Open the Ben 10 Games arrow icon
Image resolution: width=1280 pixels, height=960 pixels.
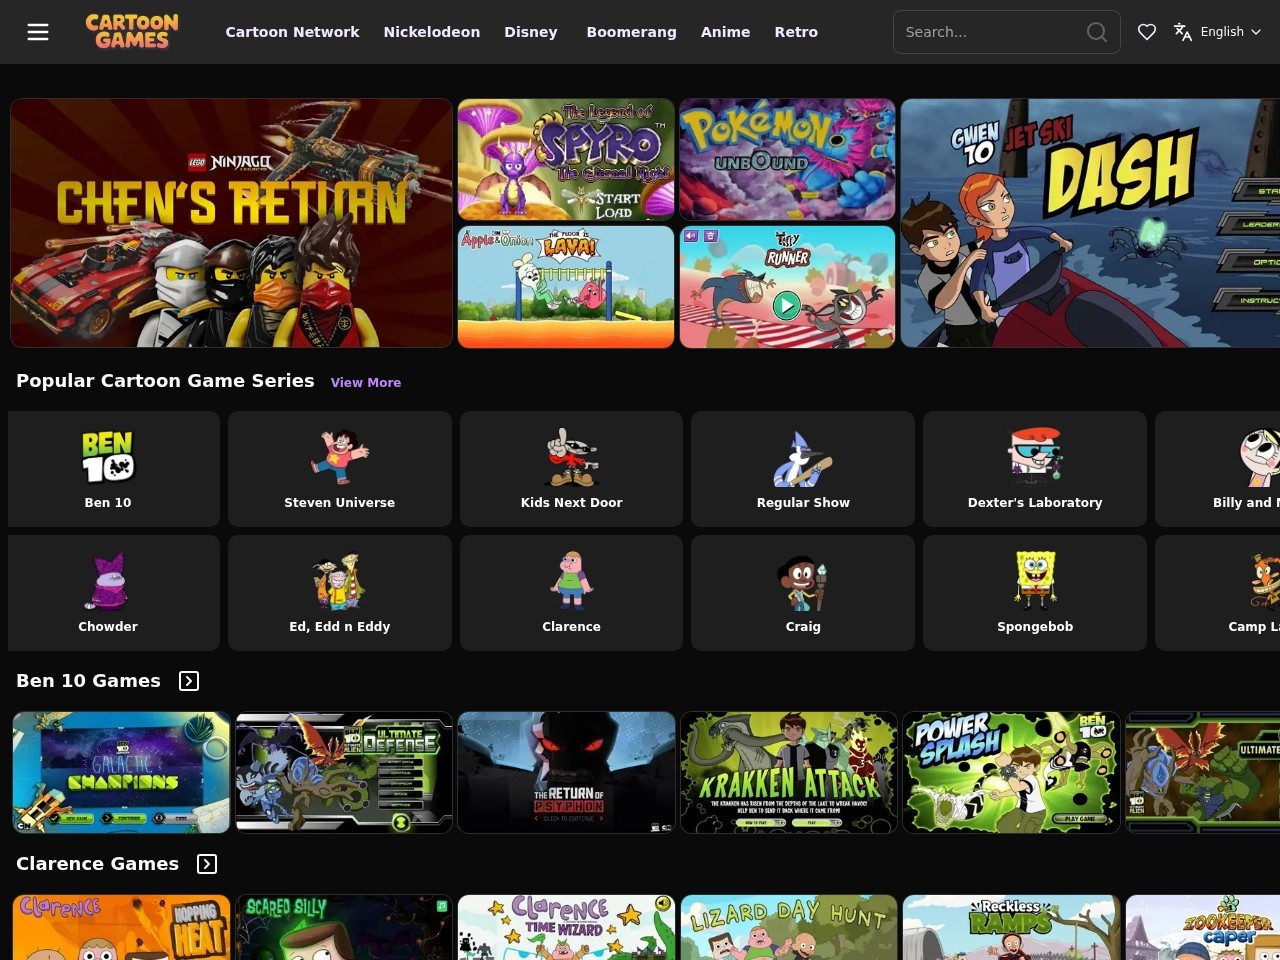(189, 681)
